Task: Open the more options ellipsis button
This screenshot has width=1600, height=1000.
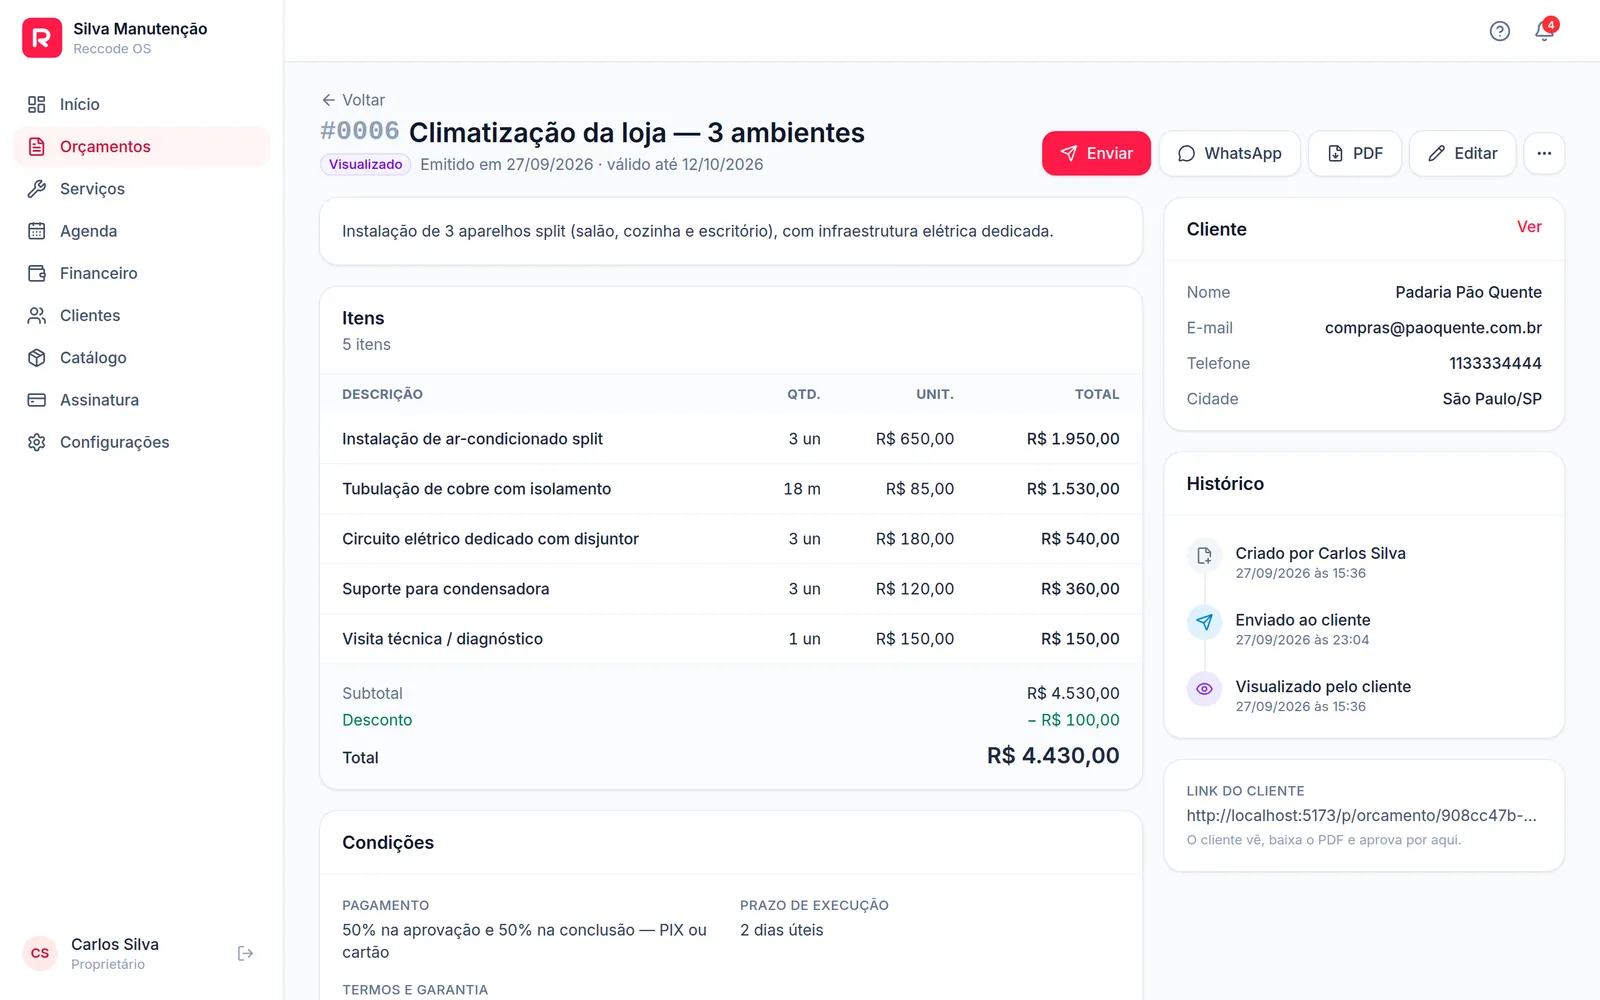Action: pyautogui.click(x=1544, y=153)
